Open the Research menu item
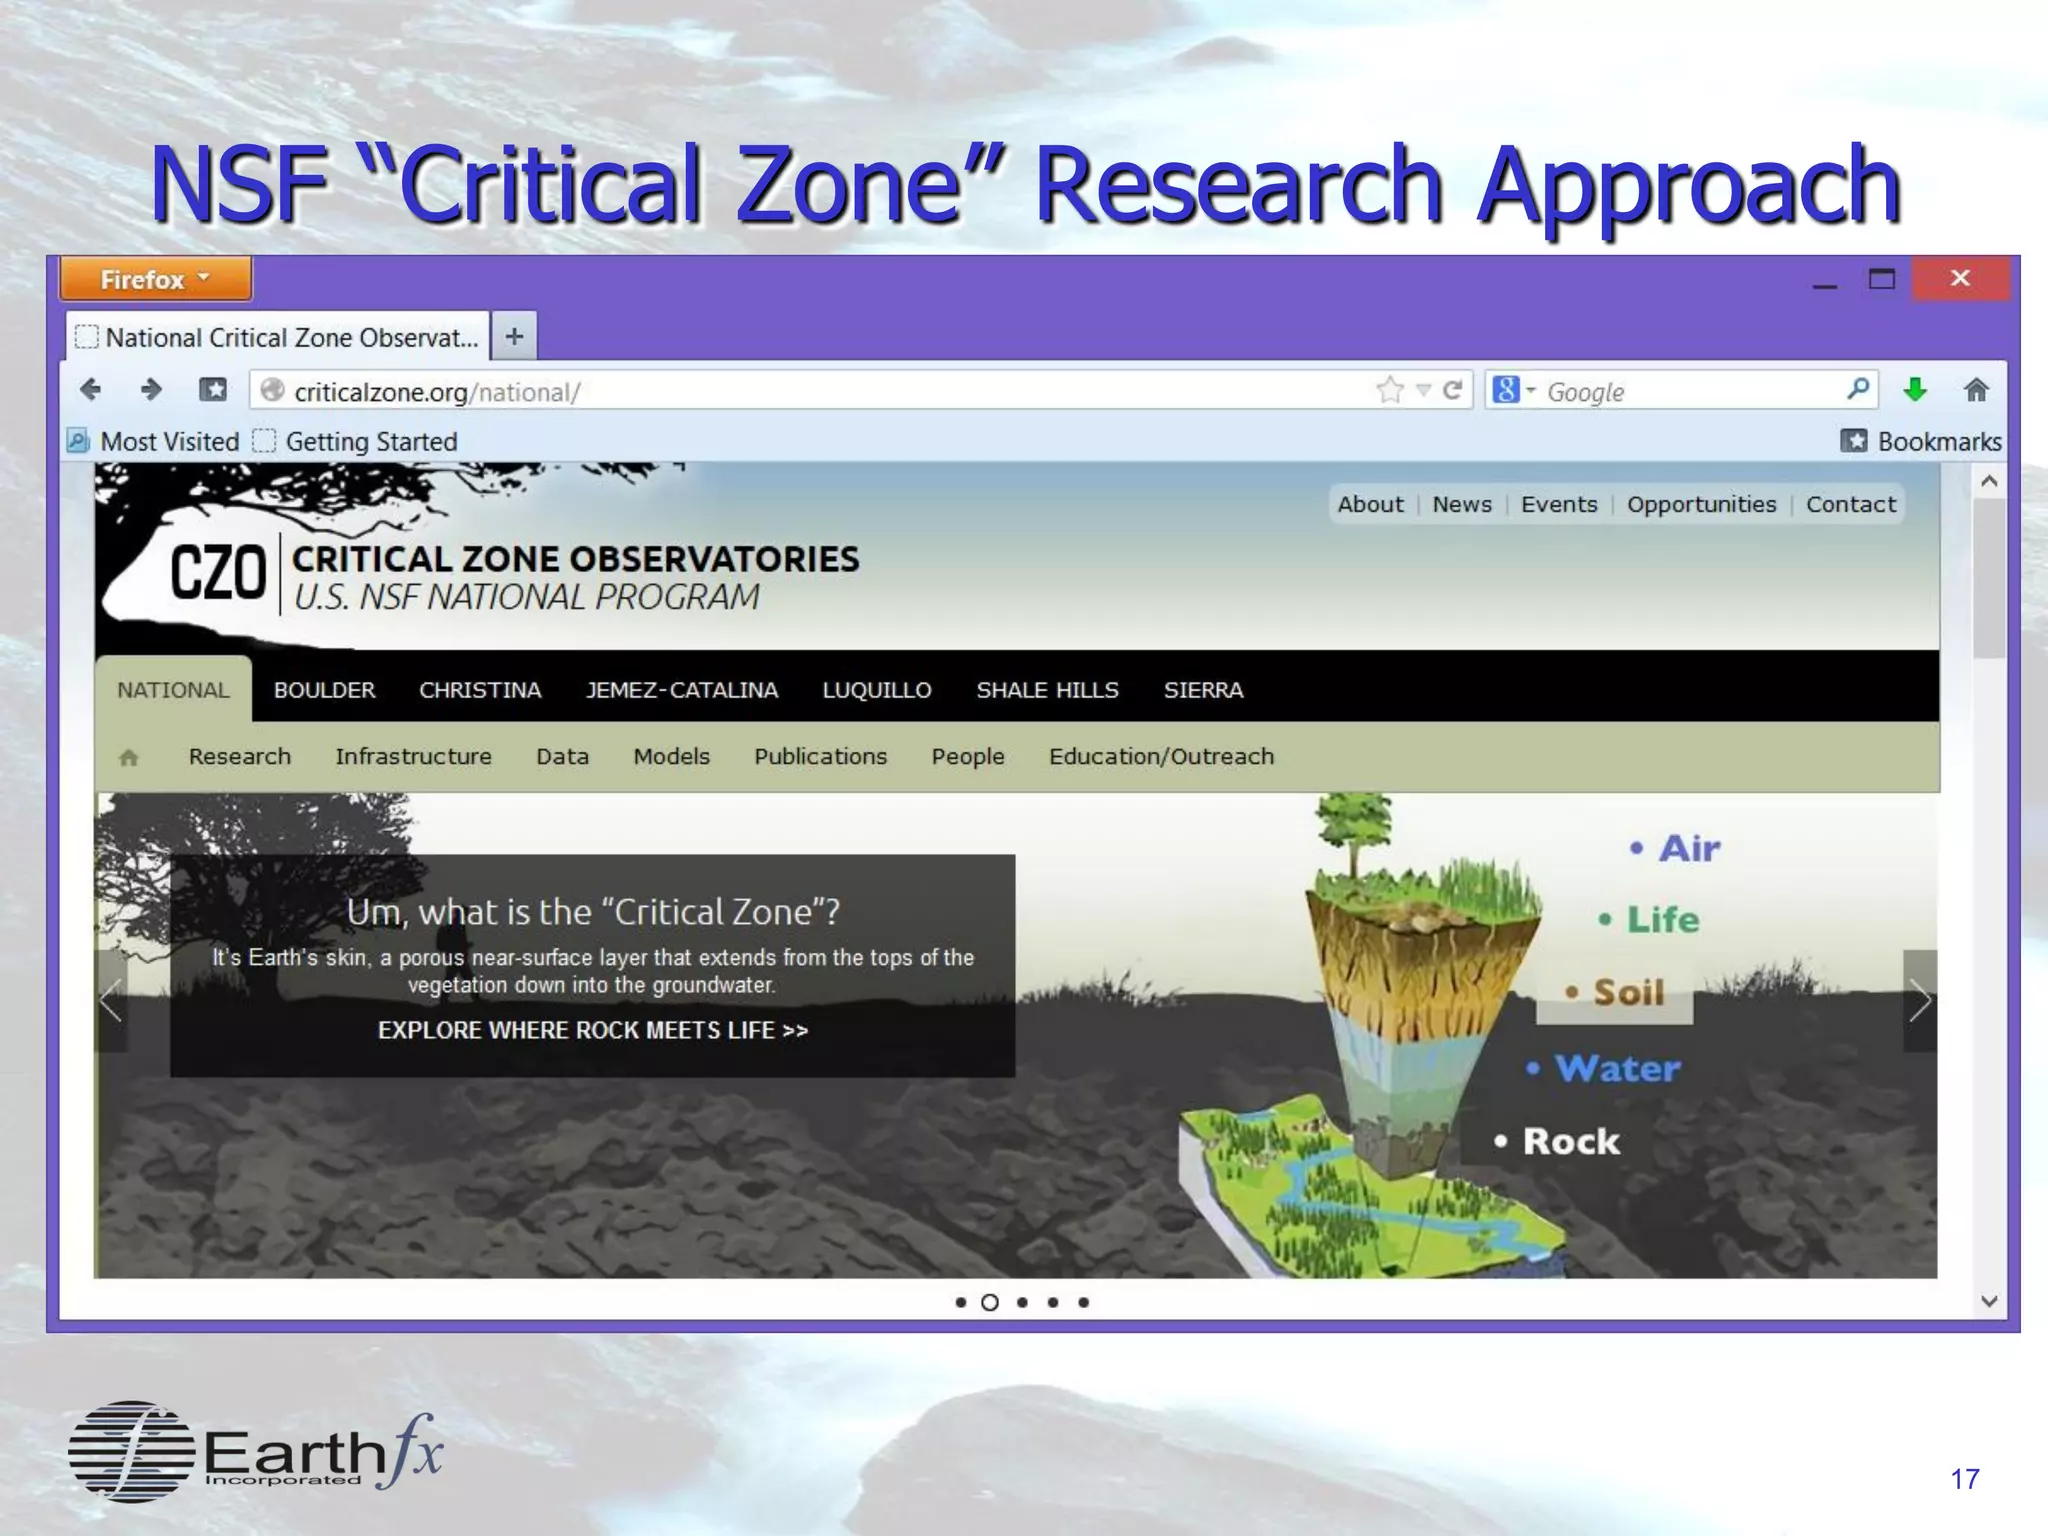Screen dimensions: 2048x1536 (240, 756)
